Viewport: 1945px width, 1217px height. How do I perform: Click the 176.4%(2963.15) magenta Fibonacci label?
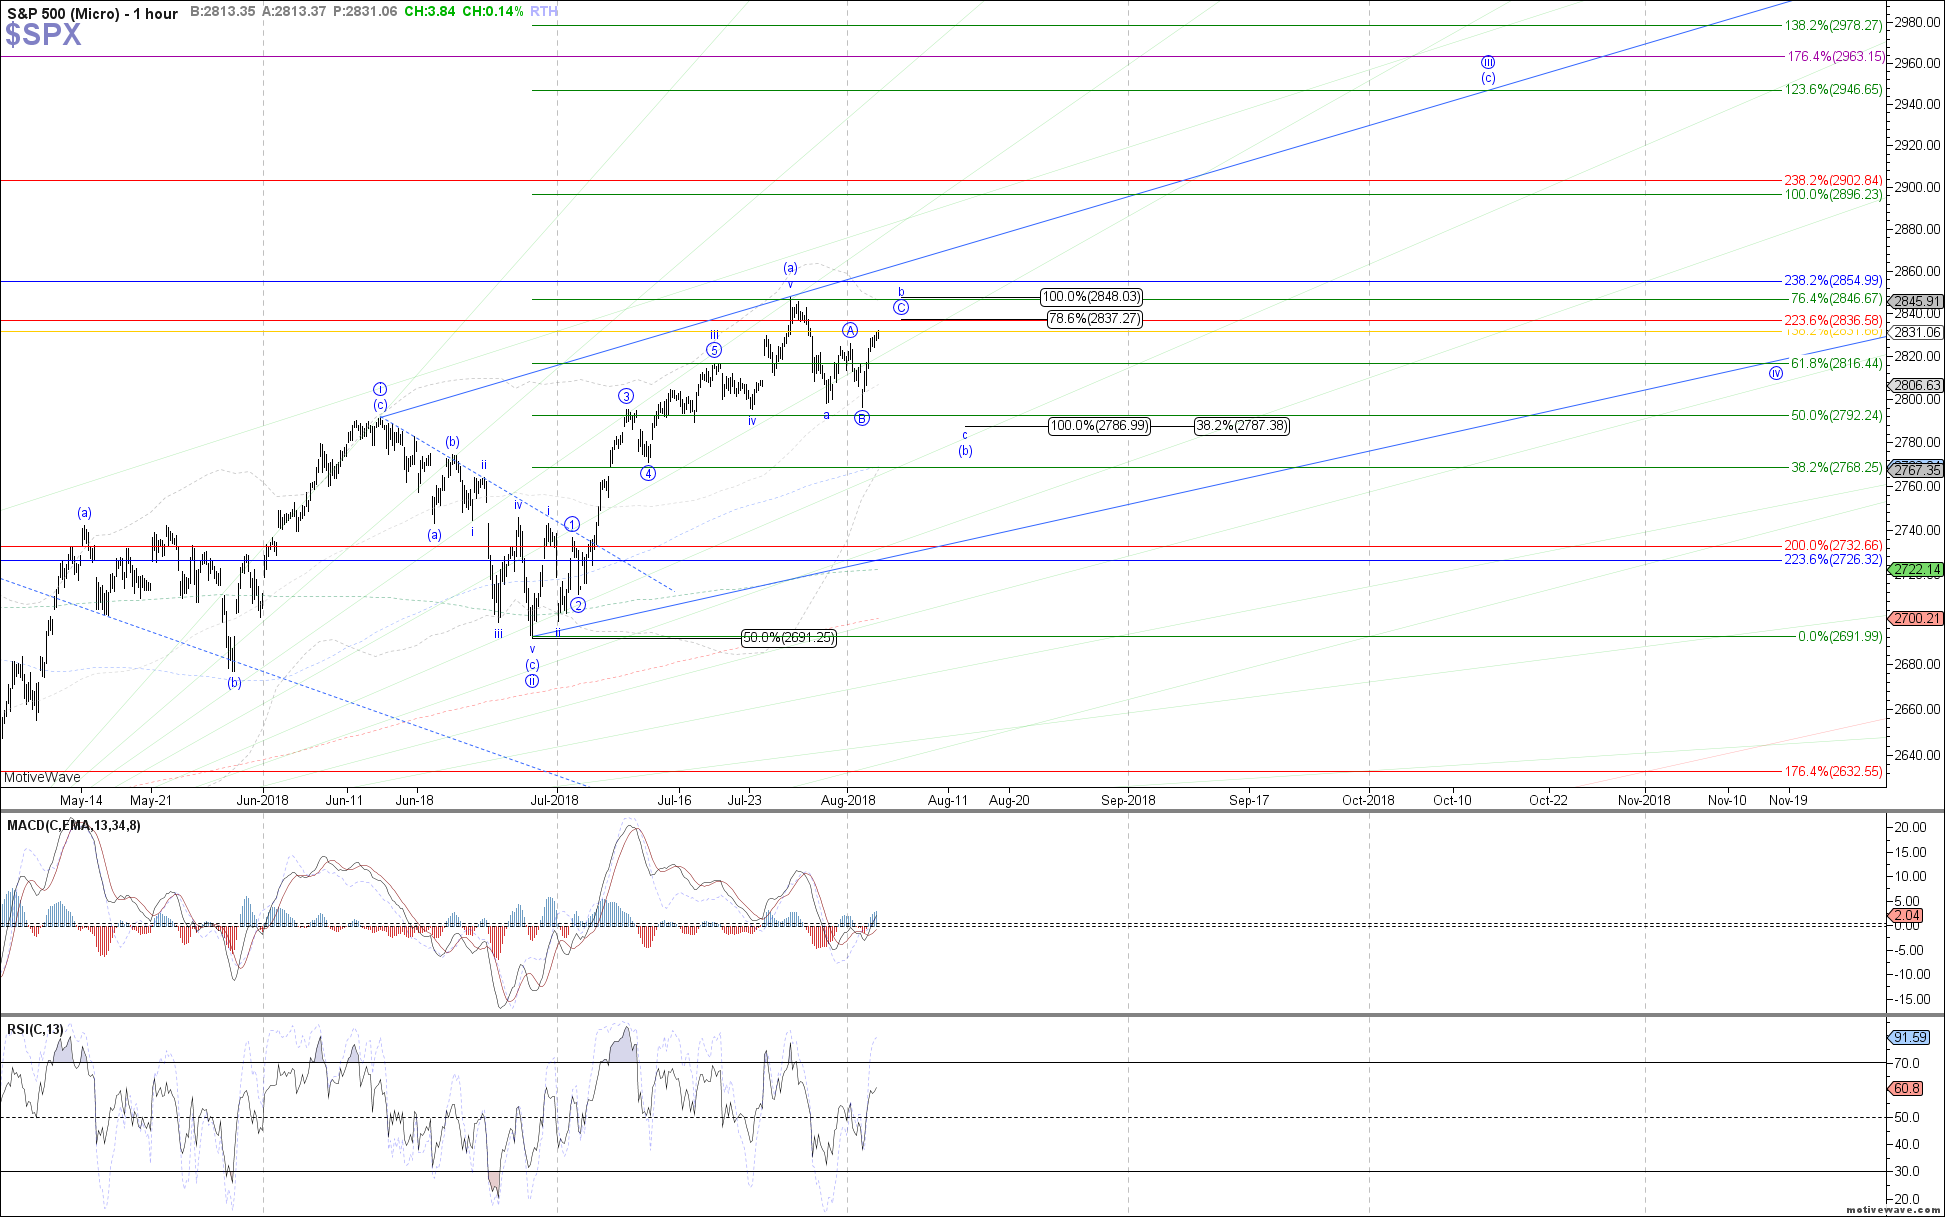click(x=1835, y=57)
